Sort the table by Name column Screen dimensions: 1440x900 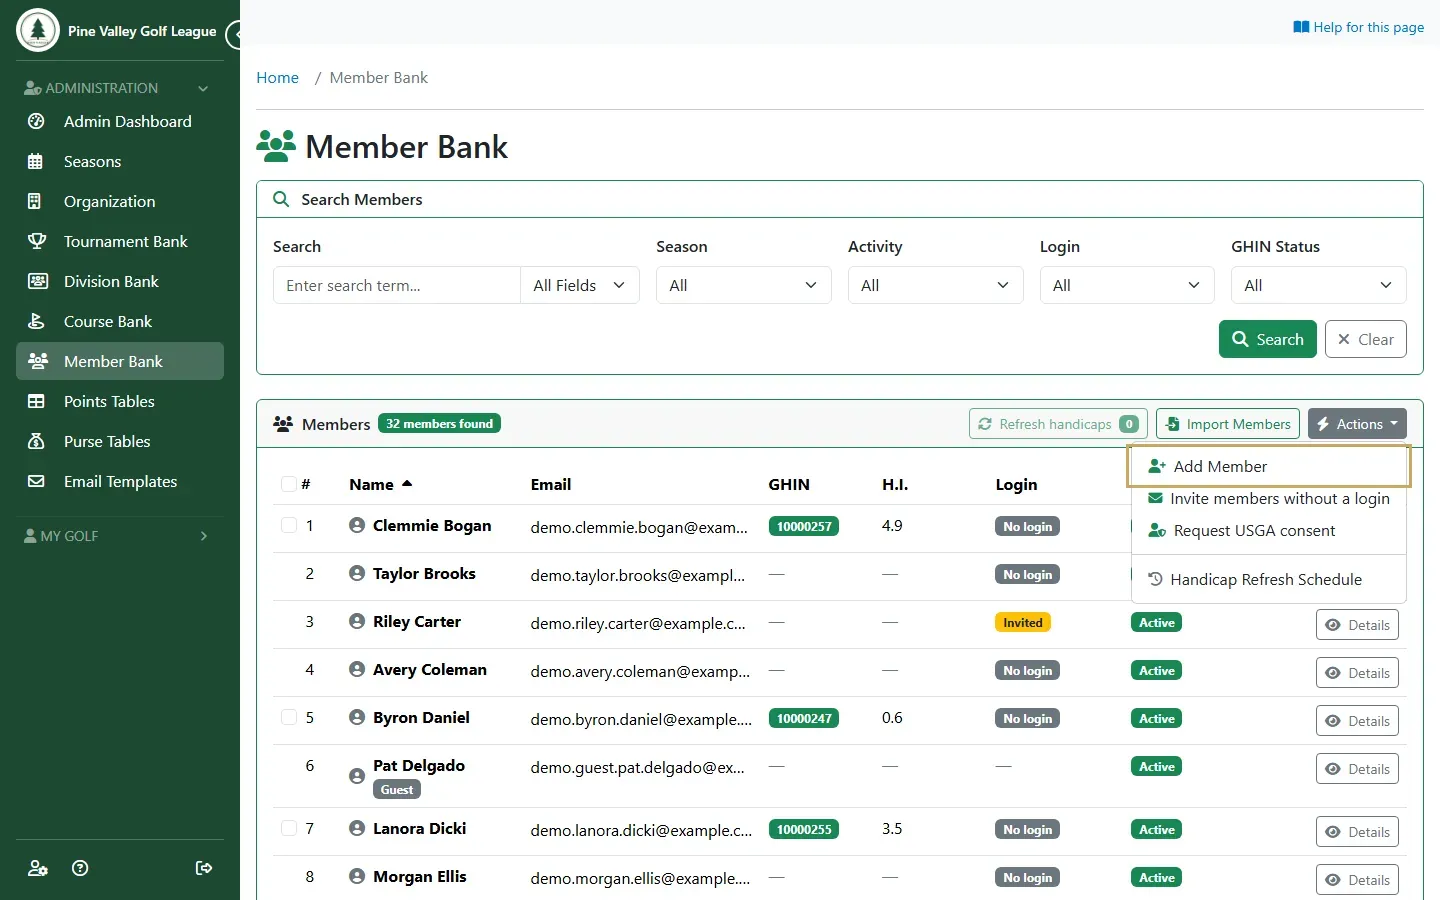click(x=380, y=484)
